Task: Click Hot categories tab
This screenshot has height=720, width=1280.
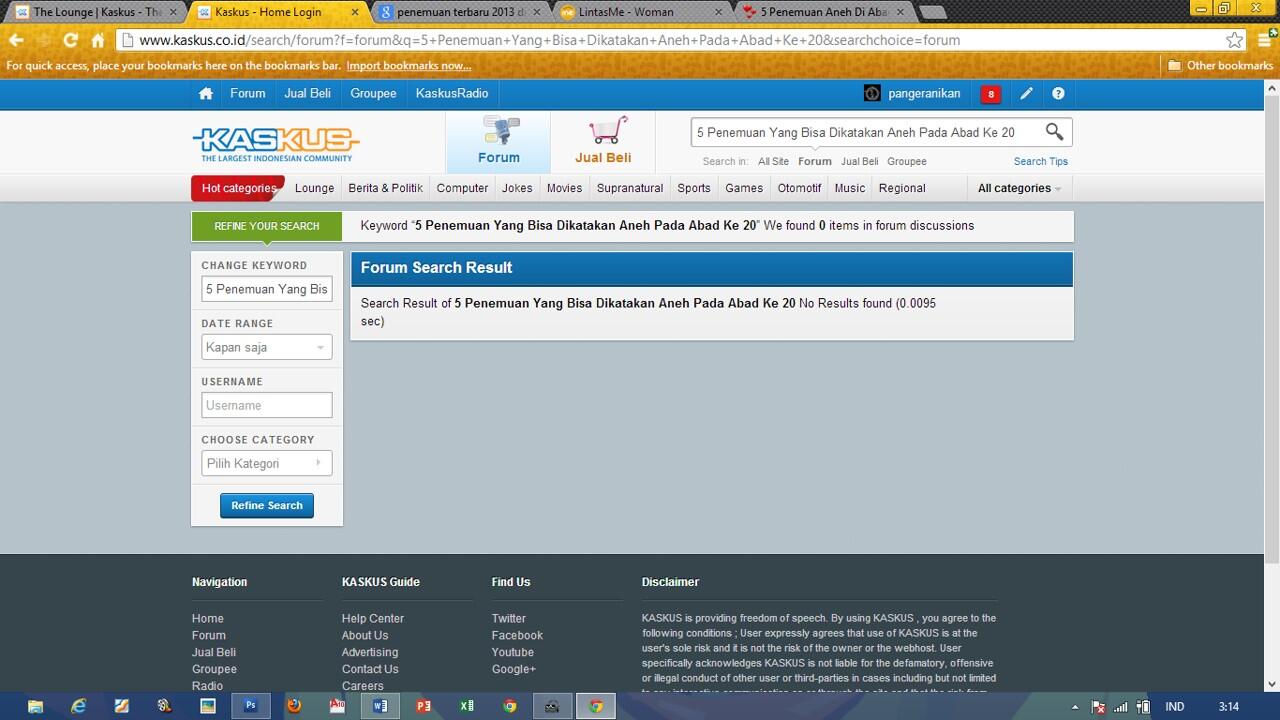Action: click(238, 188)
